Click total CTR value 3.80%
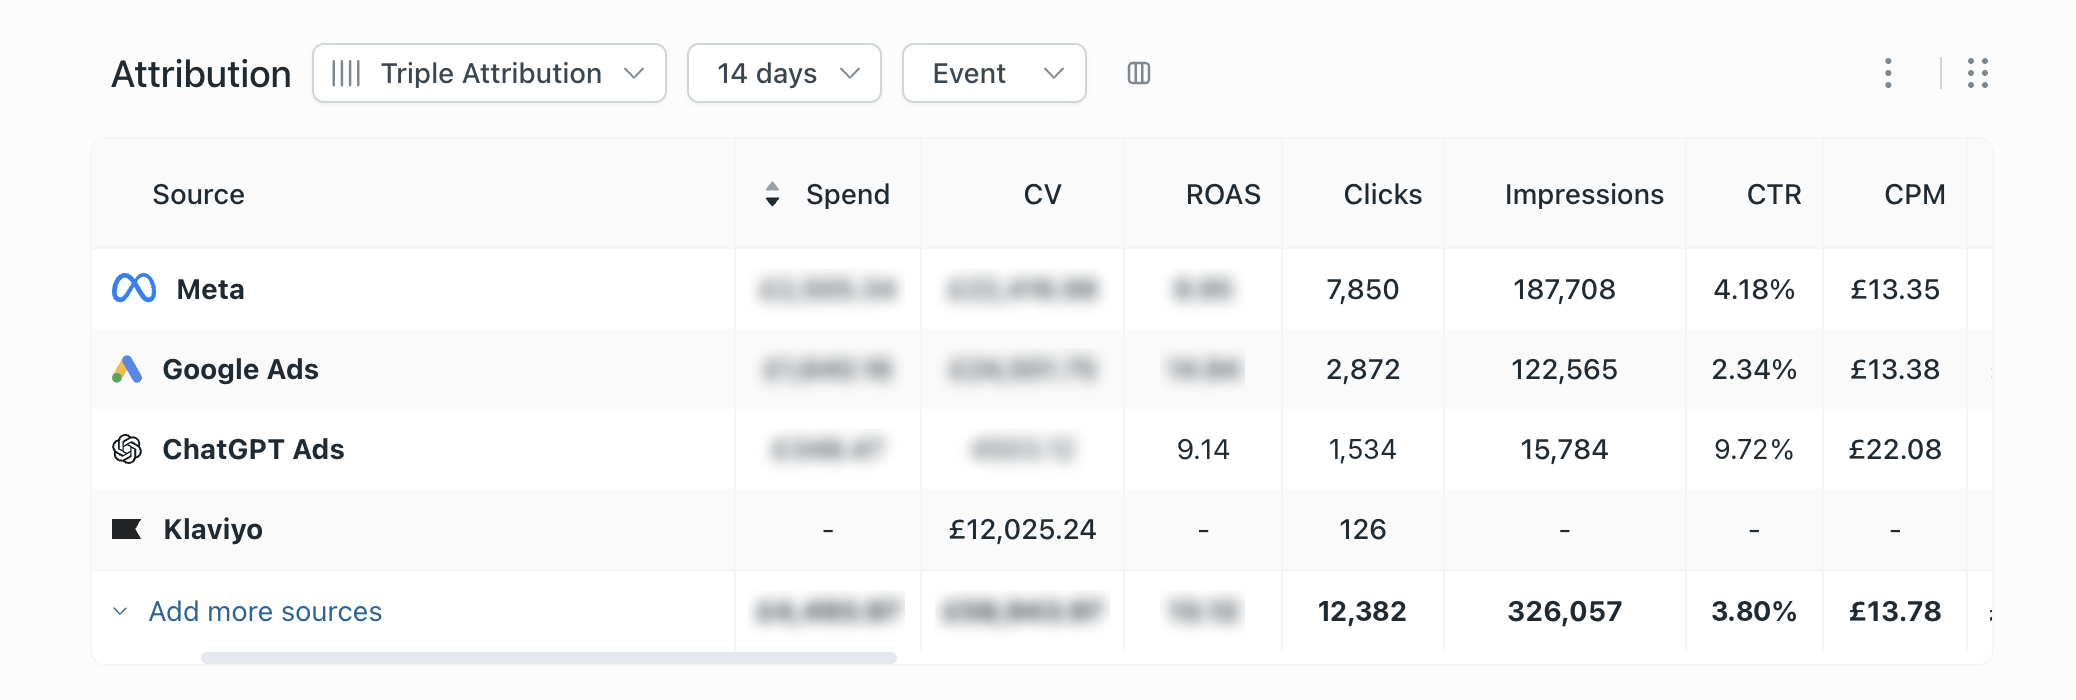 click(x=1754, y=611)
